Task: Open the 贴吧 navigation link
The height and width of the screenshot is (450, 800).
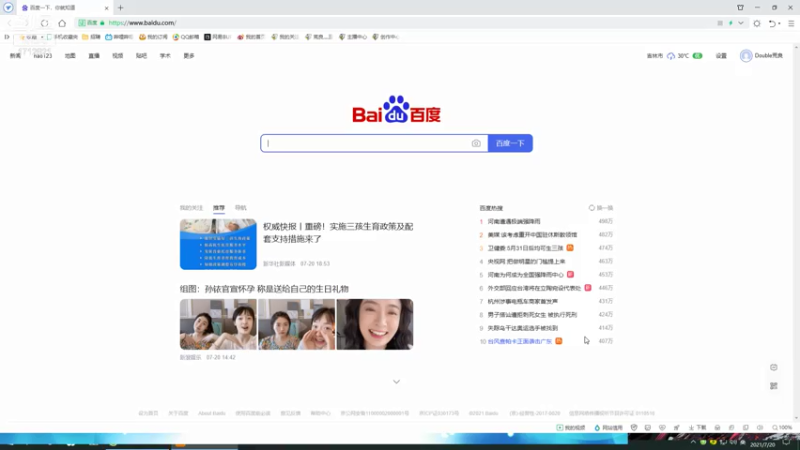Action: click(x=141, y=56)
